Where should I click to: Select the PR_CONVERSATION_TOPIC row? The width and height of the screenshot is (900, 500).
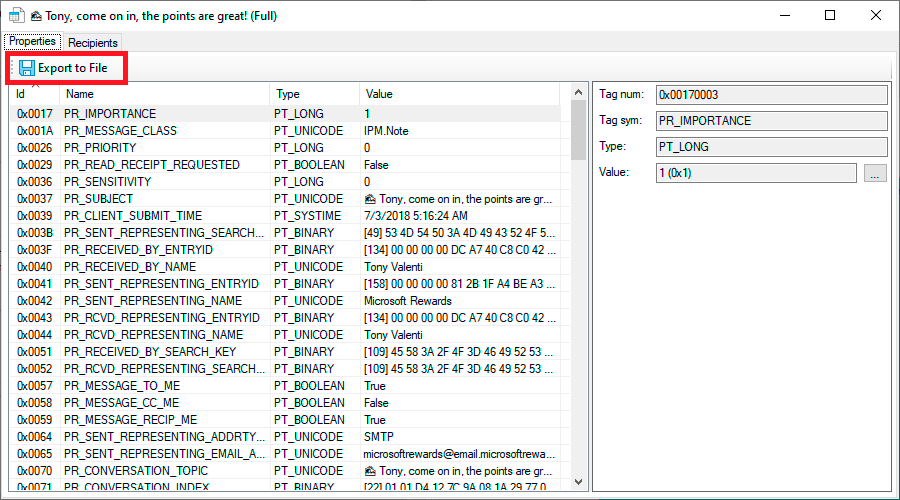point(285,471)
